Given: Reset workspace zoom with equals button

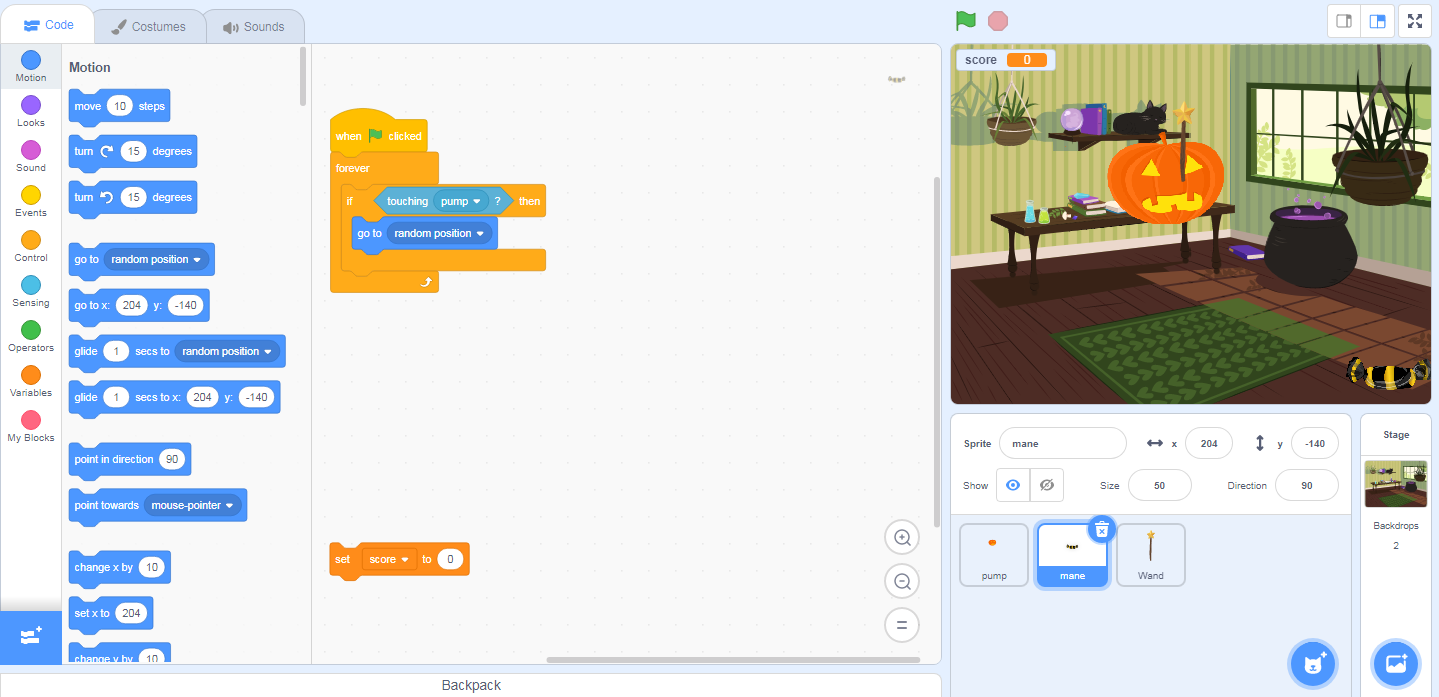Looking at the screenshot, I should [901, 625].
